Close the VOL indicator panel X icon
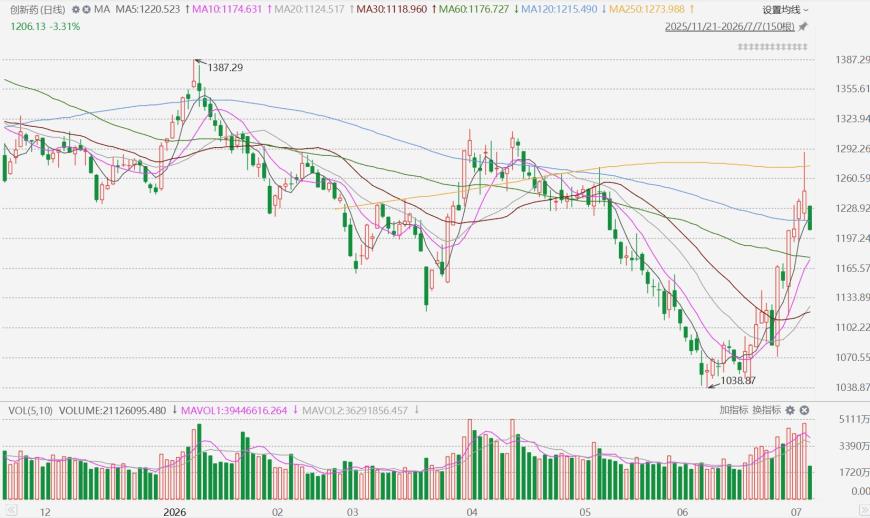Viewport: 870px width, 518px height. point(804,410)
